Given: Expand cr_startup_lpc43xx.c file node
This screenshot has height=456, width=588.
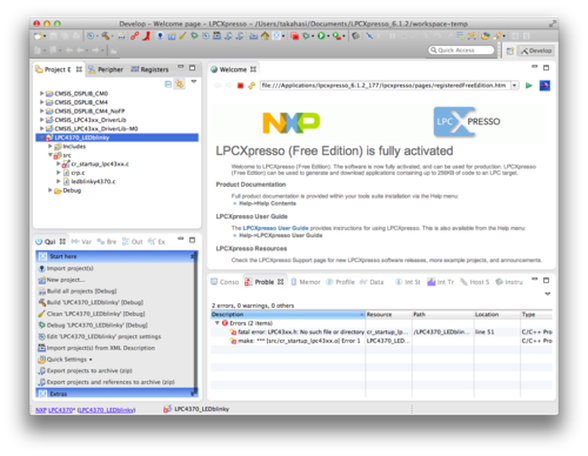Looking at the screenshot, I should 58,164.
